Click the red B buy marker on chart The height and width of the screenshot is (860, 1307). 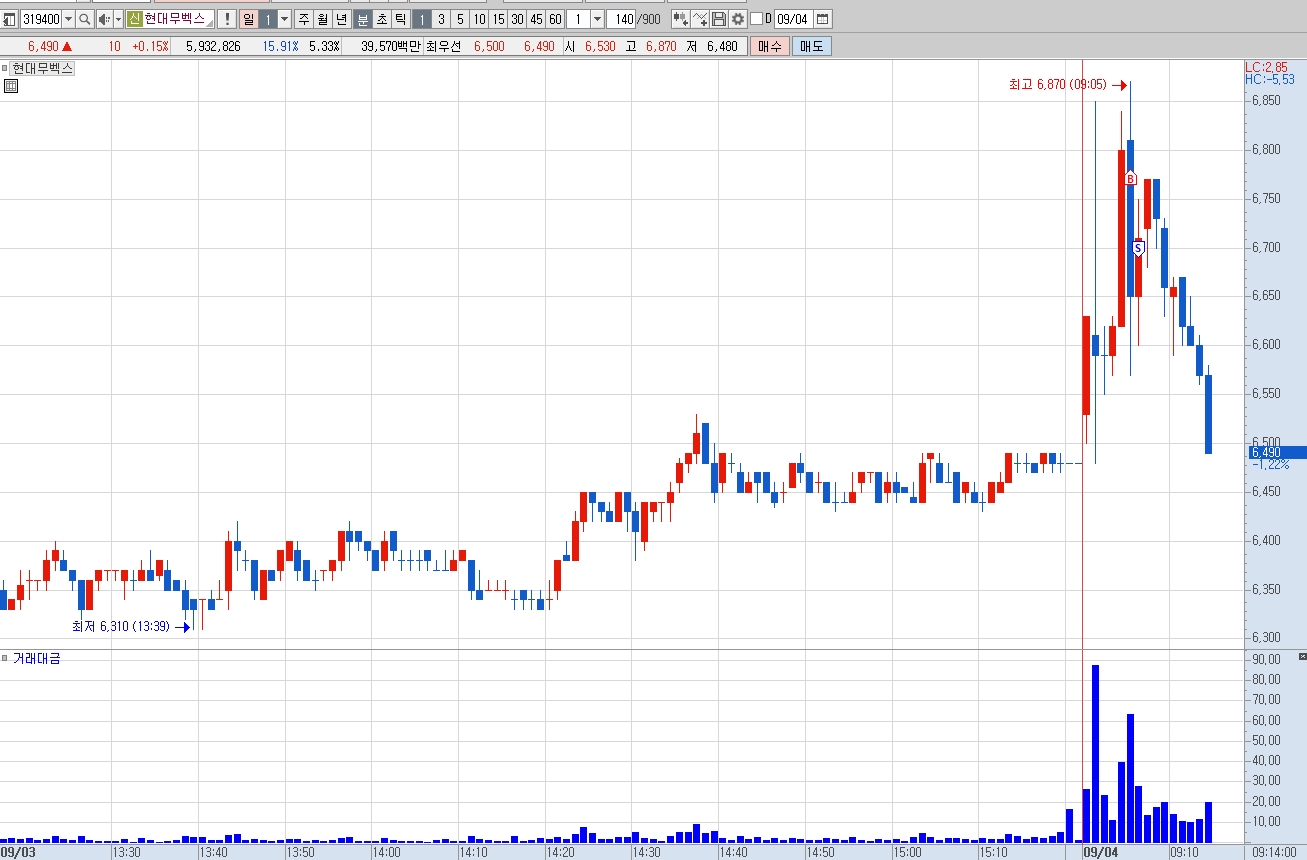pos(1130,178)
